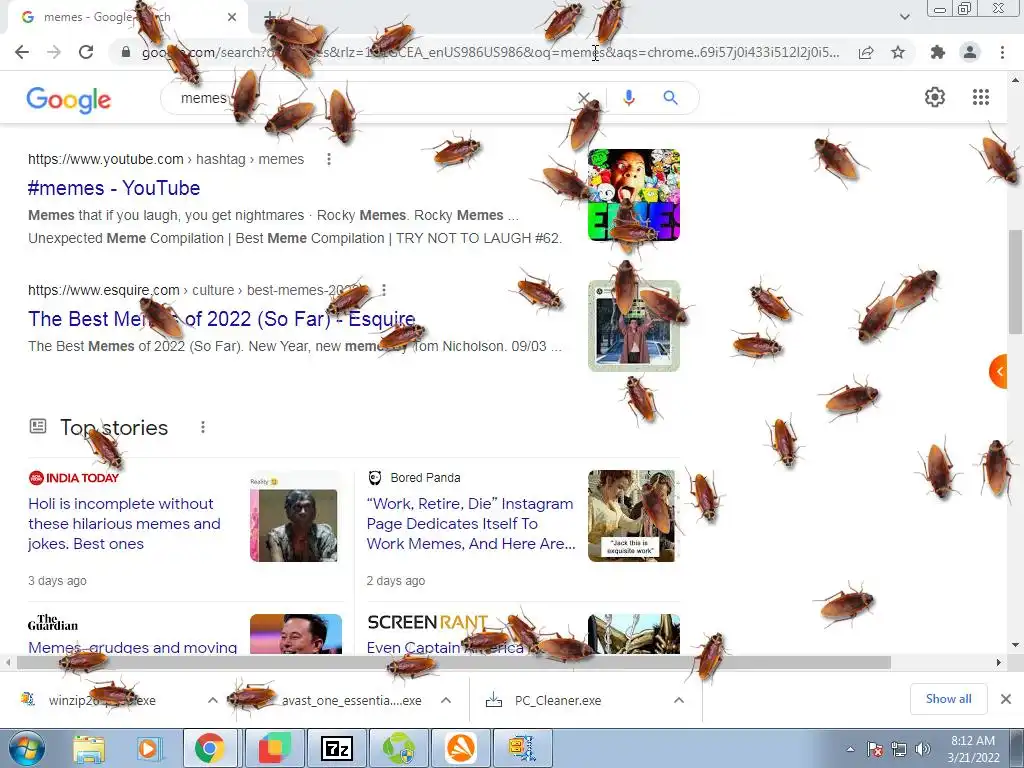1024x768 pixels.
Task: Open a new tab with plus button
Action: pyautogui.click(x=269, y=18)
